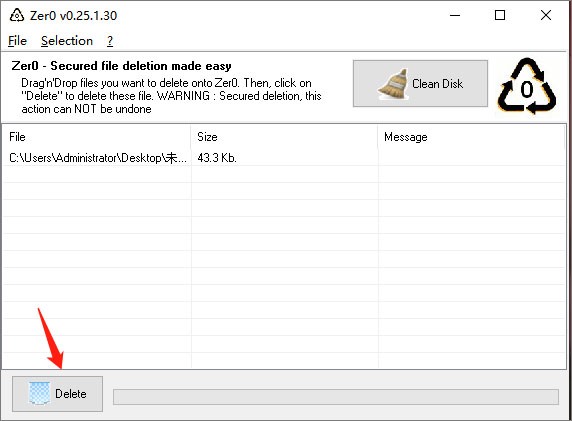Sort list by File column header
The image size is (572, 421).
(x=97, y=137)
